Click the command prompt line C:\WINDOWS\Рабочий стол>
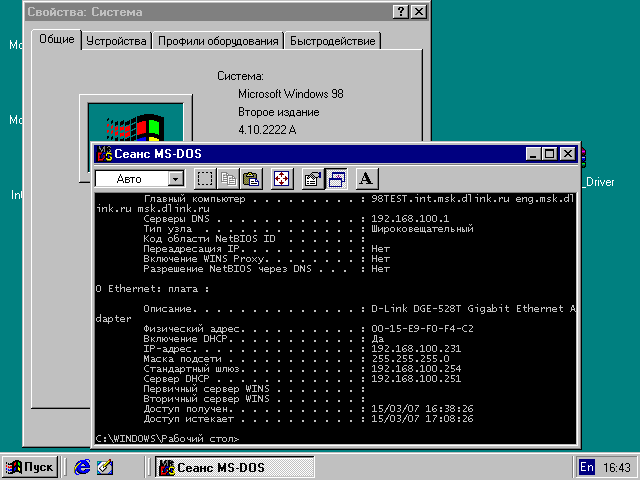640x480 pixels. 167,439
